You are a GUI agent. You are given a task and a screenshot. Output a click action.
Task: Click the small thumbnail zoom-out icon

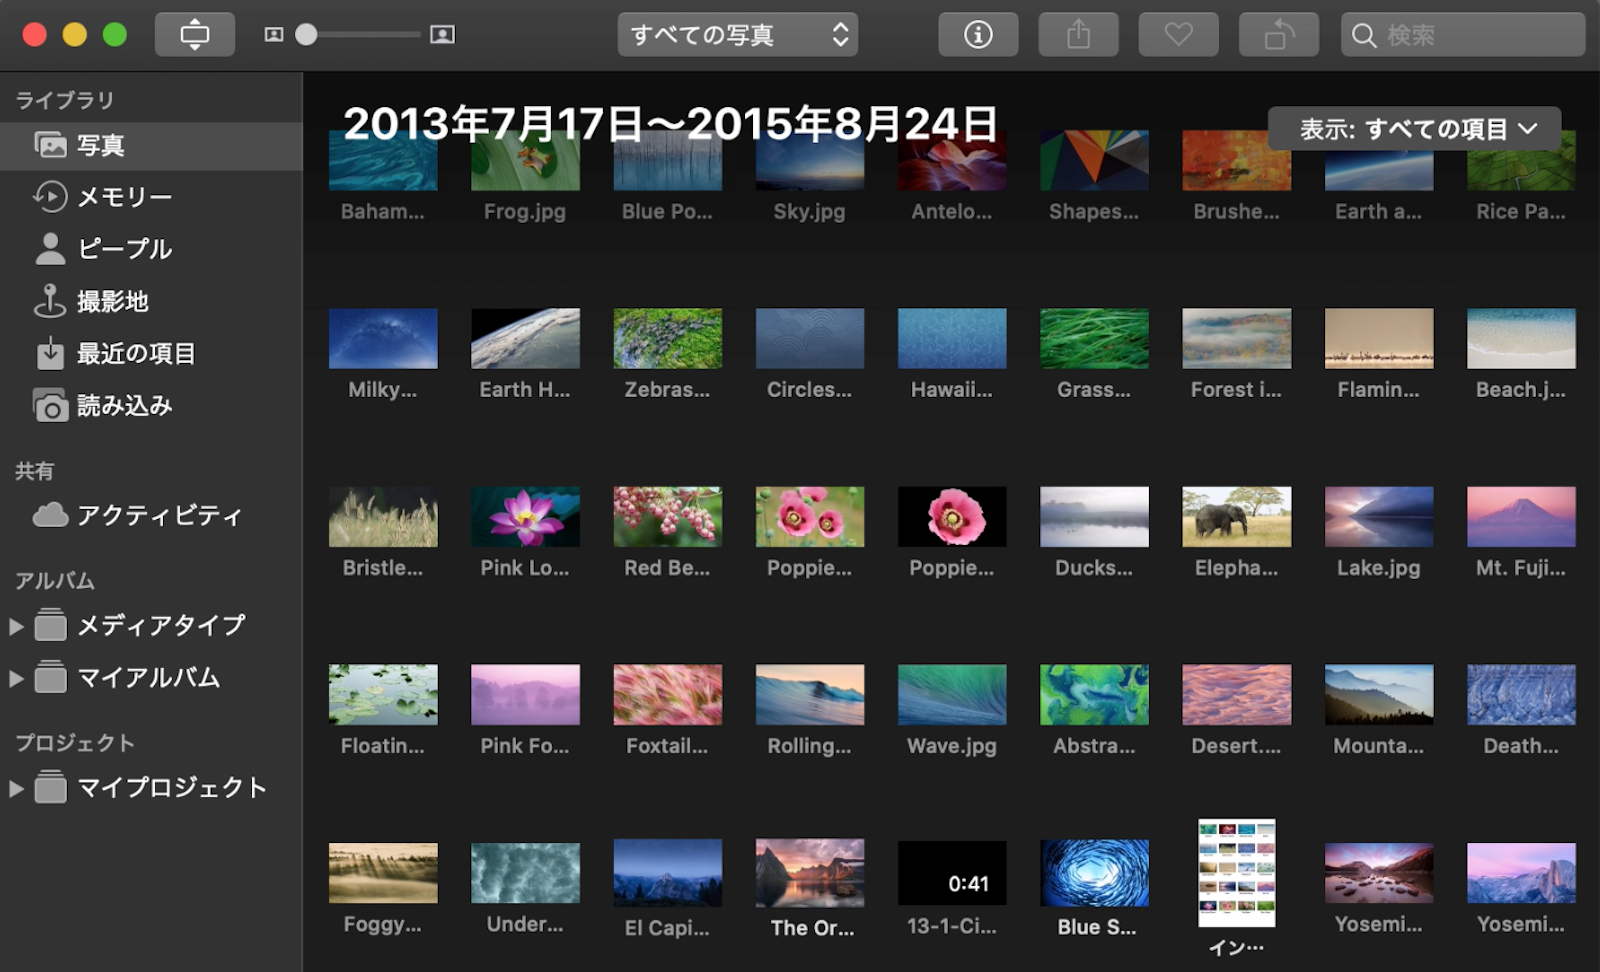pos(273,35)
